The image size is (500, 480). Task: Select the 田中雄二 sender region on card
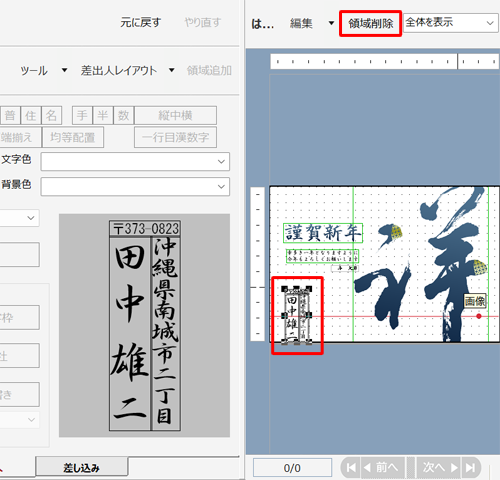tap(297, 315)
